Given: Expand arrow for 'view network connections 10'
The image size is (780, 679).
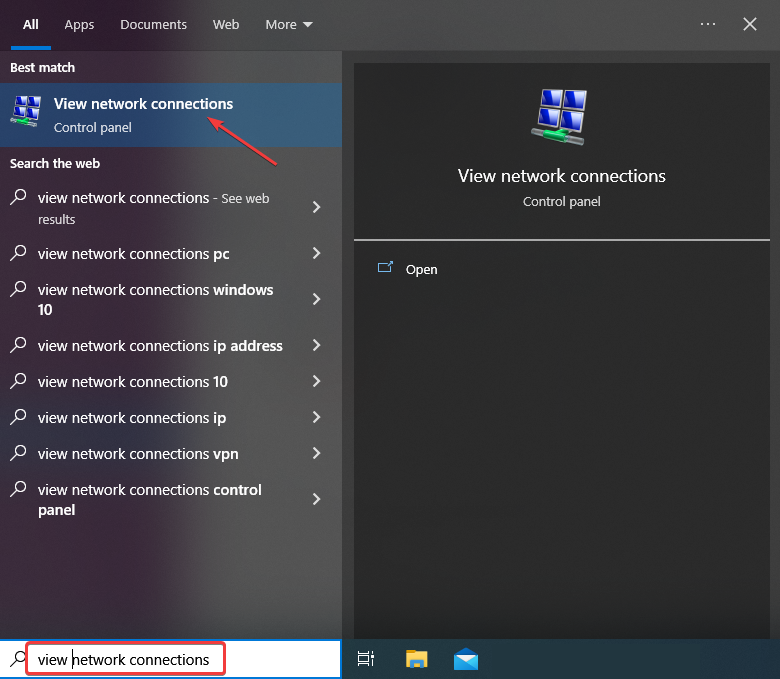Looking at the screenshot, I should (x=316, y=381).
